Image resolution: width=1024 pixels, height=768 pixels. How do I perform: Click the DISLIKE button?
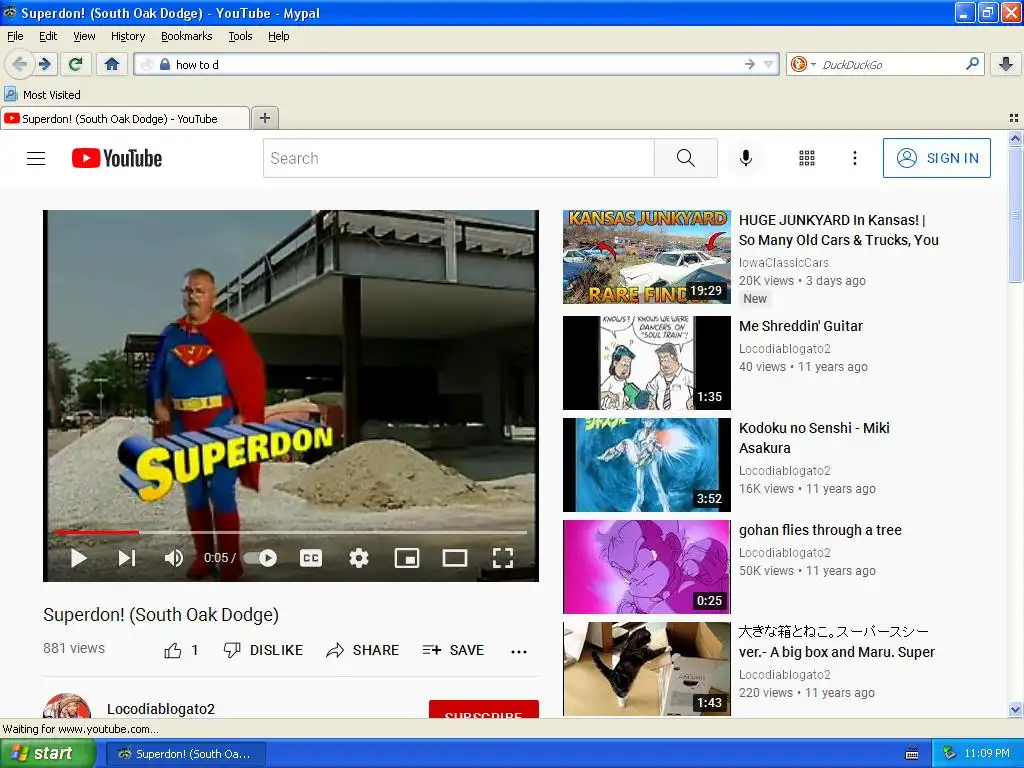[263, 650]
